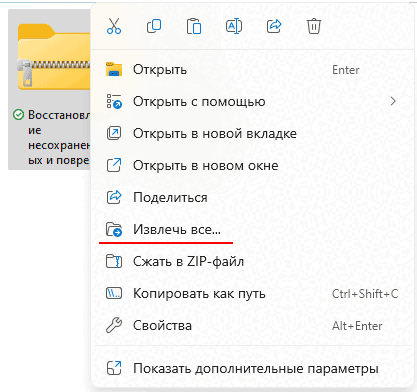Click the Share arrow icon in top row
Screen dimensions: 417x392
pyautogui.click(x=274, y=26)
